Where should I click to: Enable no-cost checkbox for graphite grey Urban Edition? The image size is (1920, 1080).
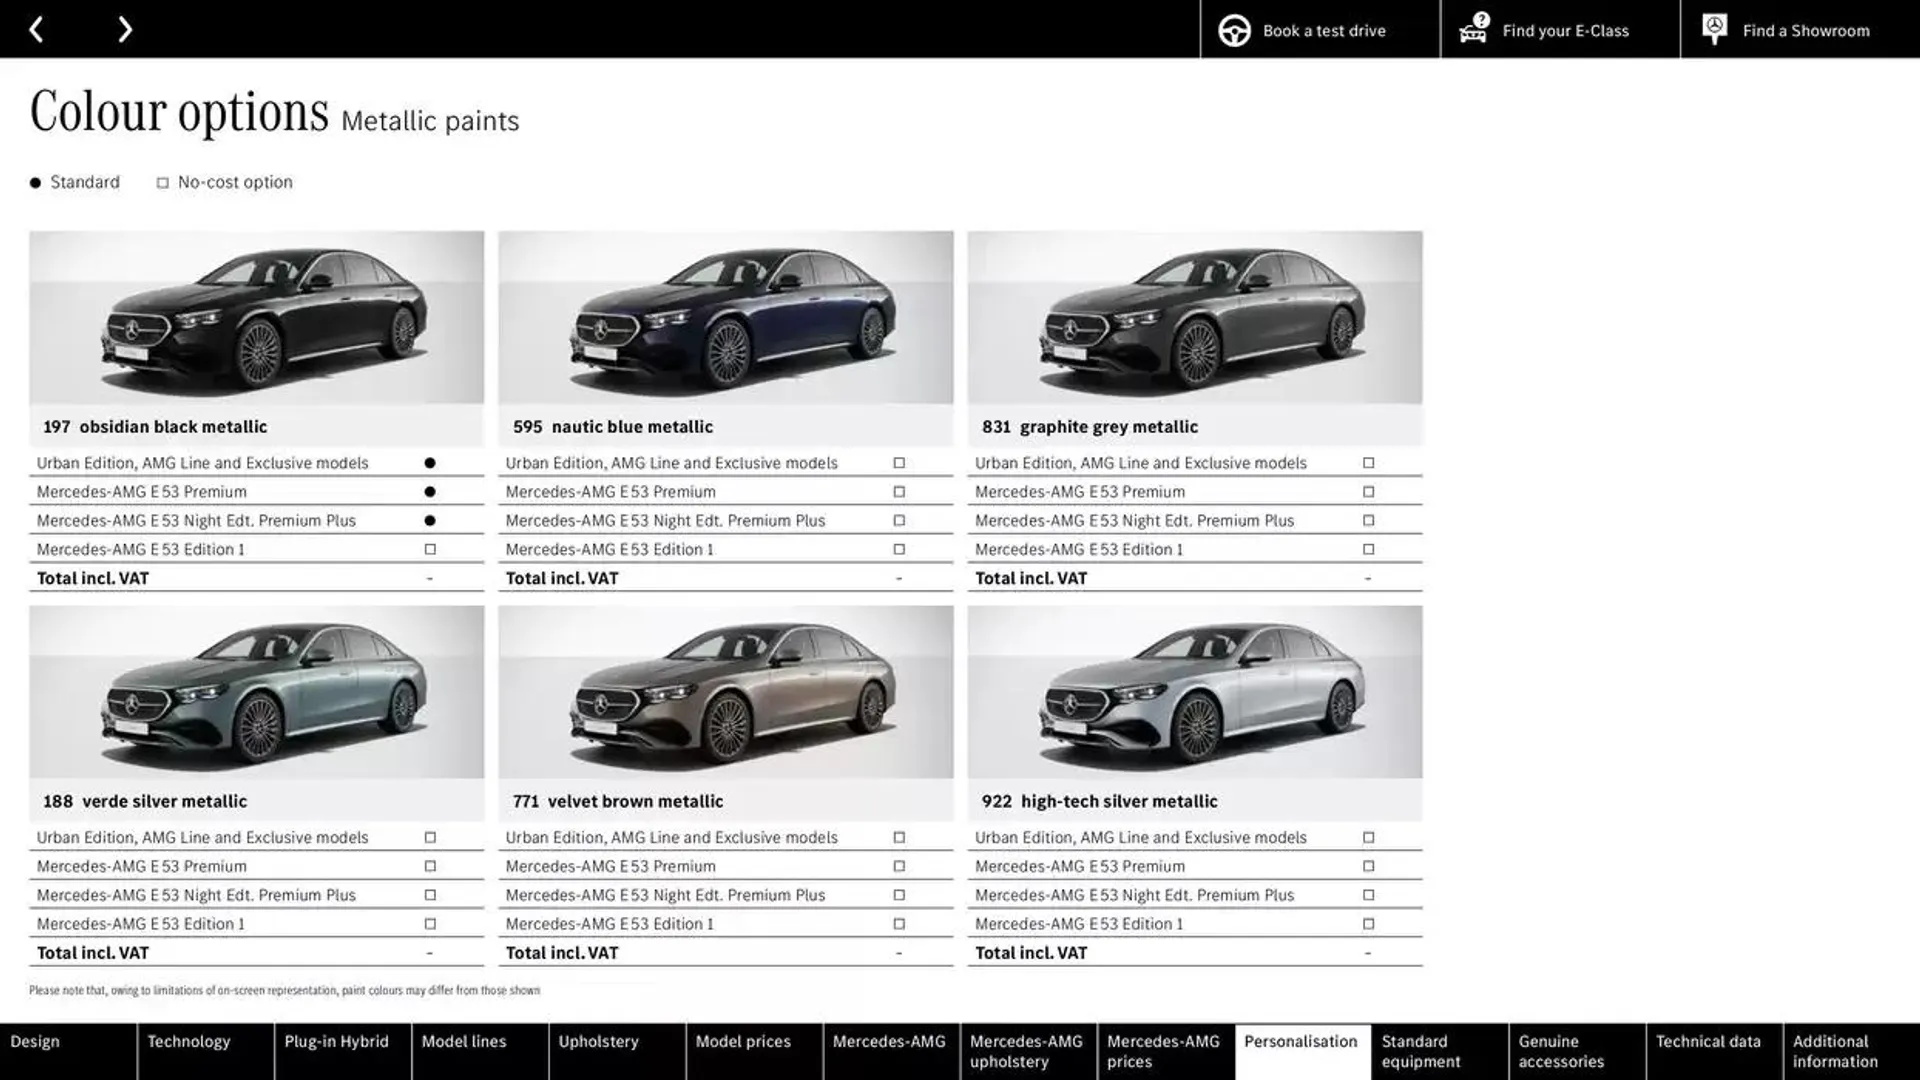click(1367, 462)
